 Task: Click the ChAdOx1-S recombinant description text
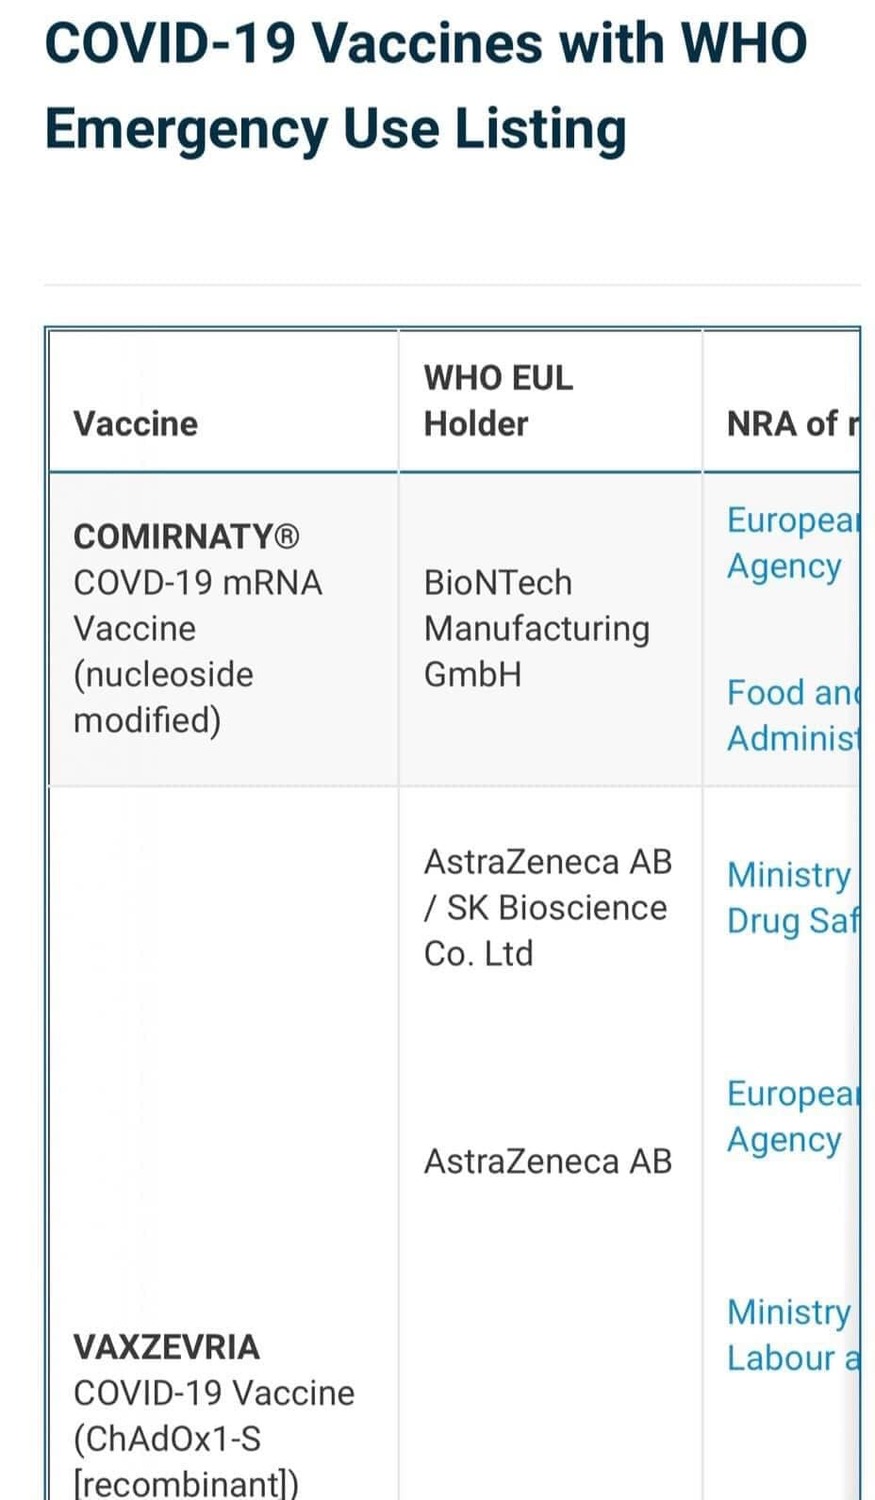click(186, 1460)
